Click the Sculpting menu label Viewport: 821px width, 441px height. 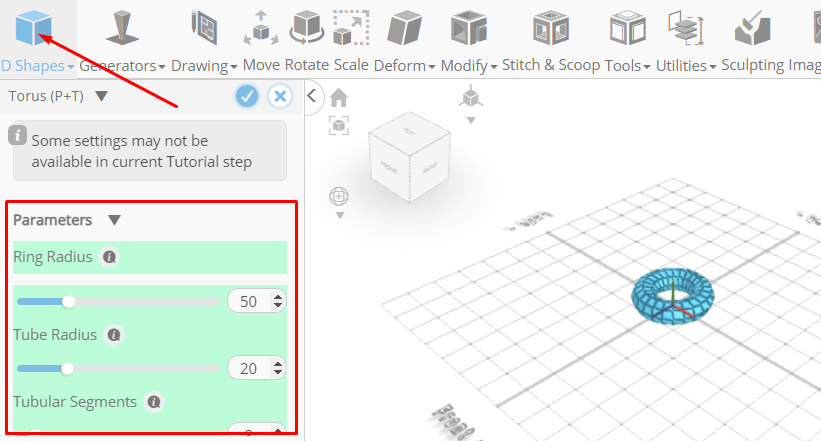(x=752, y=65)
